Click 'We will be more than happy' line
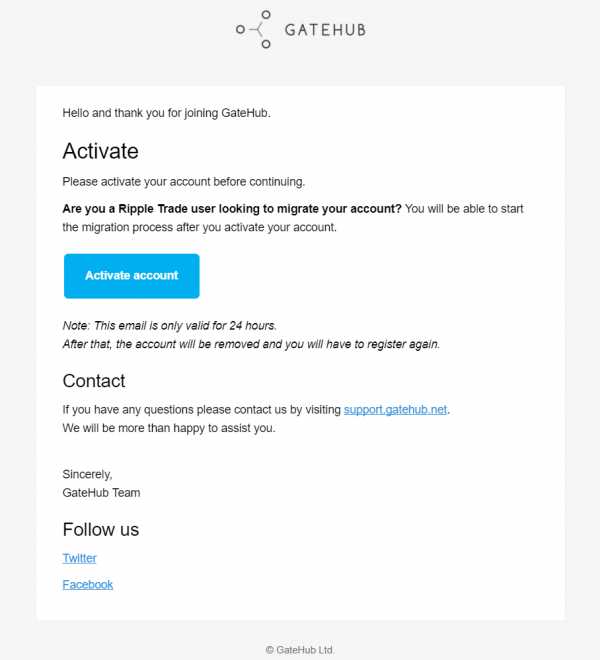 click(168, 428)
